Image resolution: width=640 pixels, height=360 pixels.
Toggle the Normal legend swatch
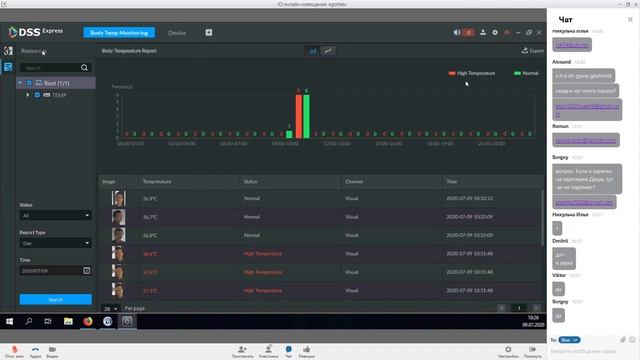(517, 73)
